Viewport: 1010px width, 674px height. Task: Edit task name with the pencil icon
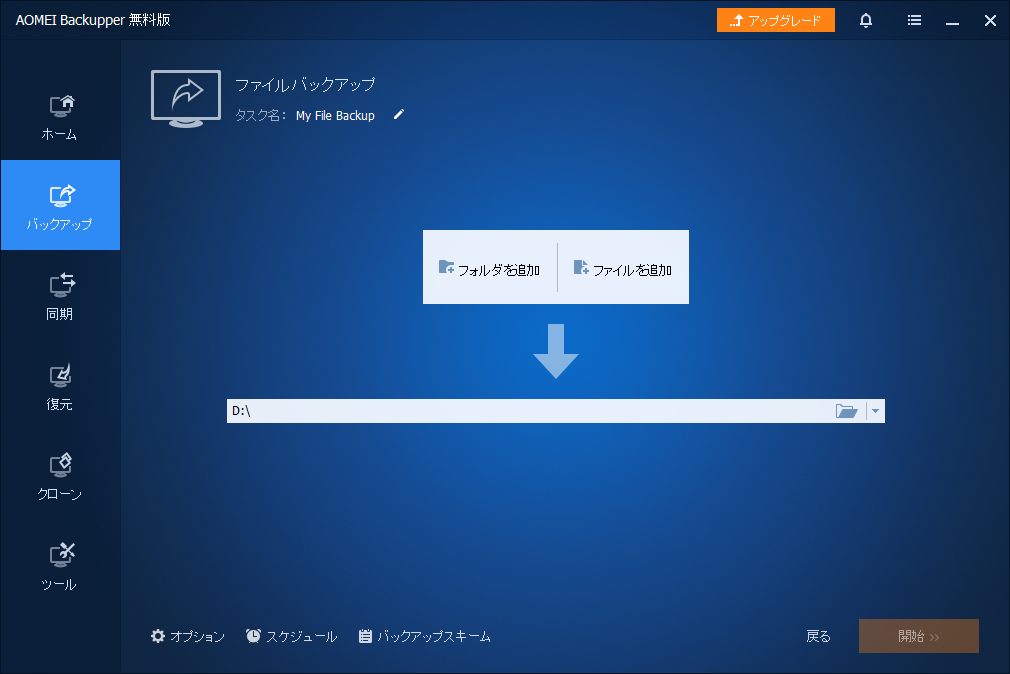pos(399,115)
